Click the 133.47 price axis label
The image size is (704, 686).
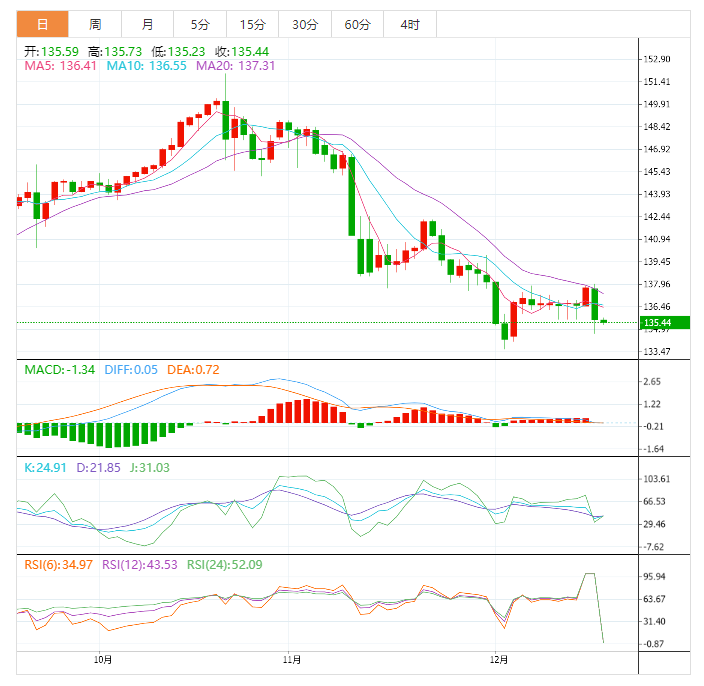pyautogui.click(x=657, y=352)
